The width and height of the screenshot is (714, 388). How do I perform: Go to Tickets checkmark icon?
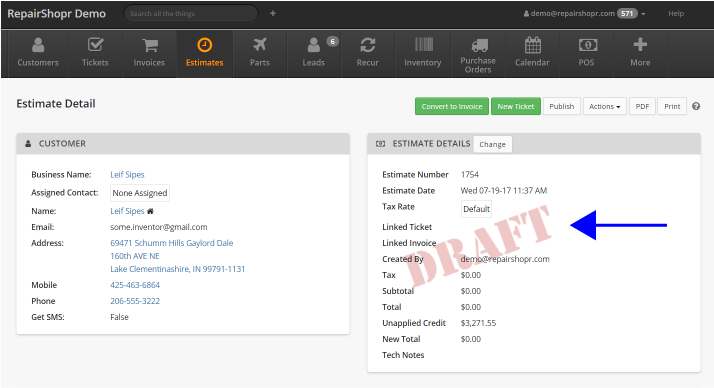(95, 45)
